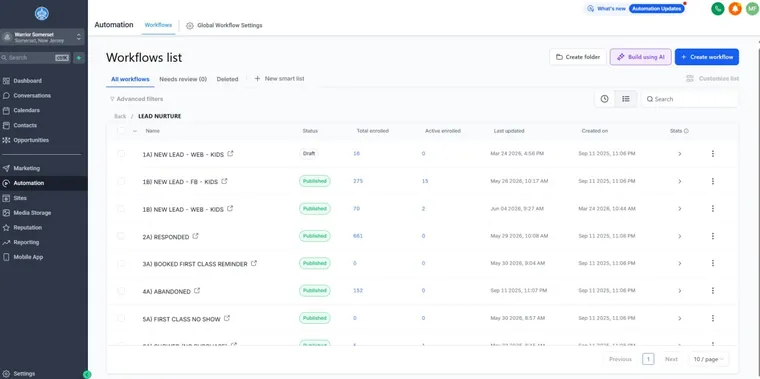
Task: Switch to list view icon
Action: tap(626, 99)
